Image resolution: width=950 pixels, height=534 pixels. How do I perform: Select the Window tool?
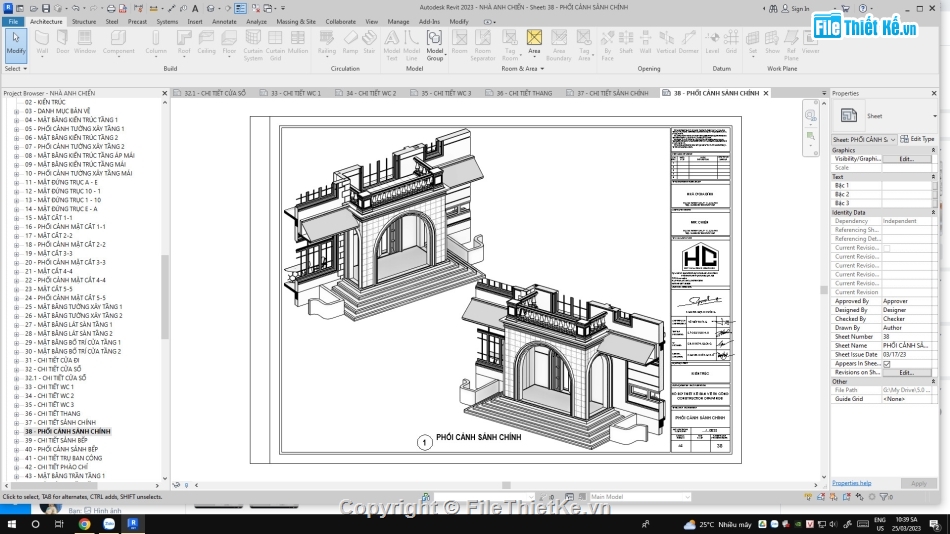[x=85, y=42]
